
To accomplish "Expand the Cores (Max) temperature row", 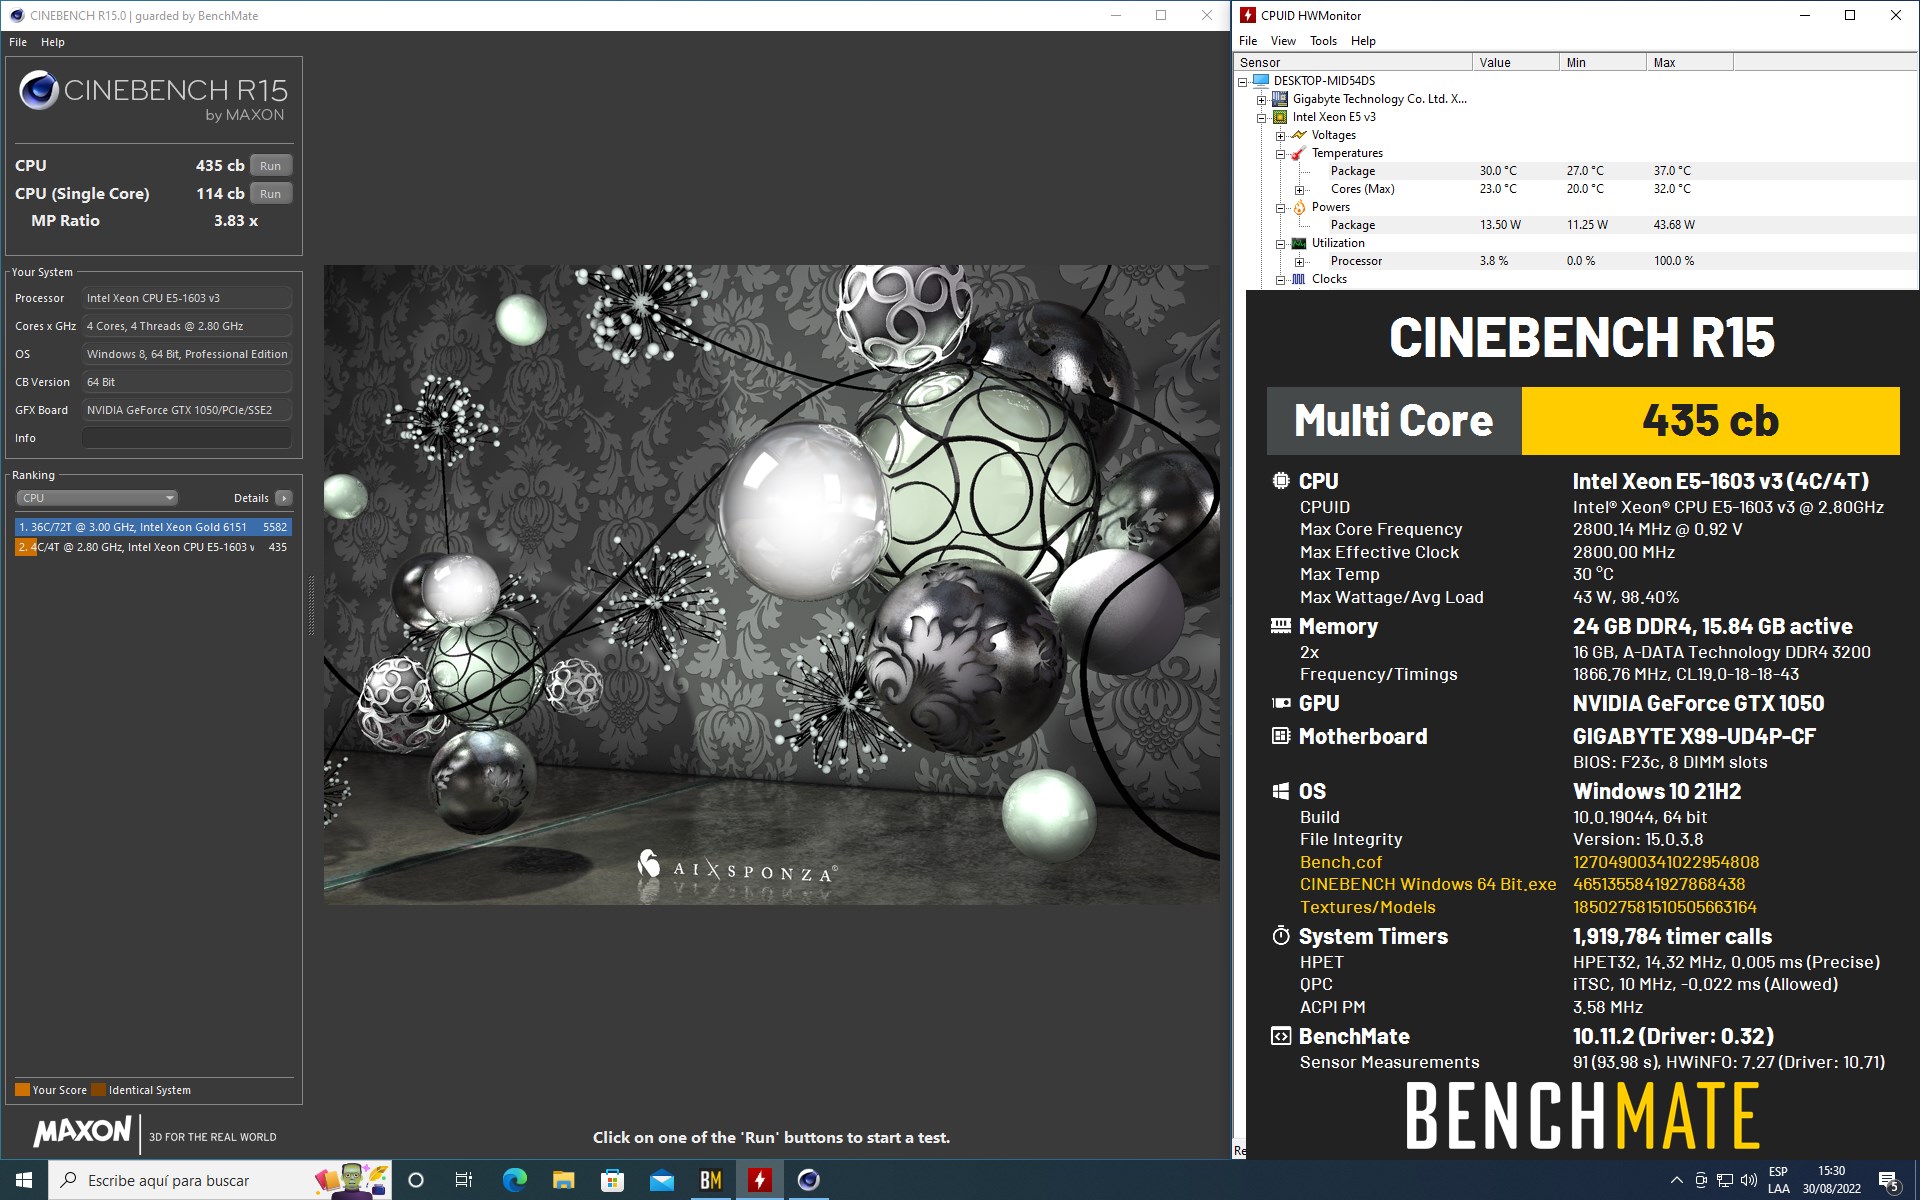I will tap(1299, 189).
